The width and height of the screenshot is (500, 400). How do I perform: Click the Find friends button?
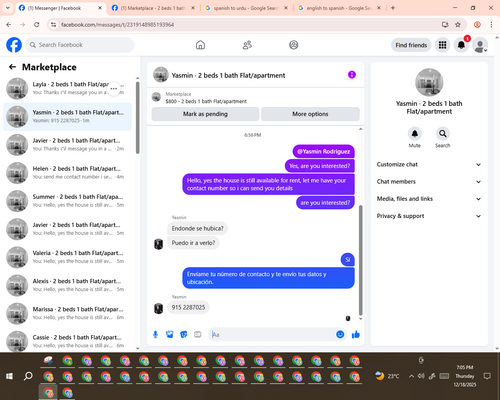(411, 45)
